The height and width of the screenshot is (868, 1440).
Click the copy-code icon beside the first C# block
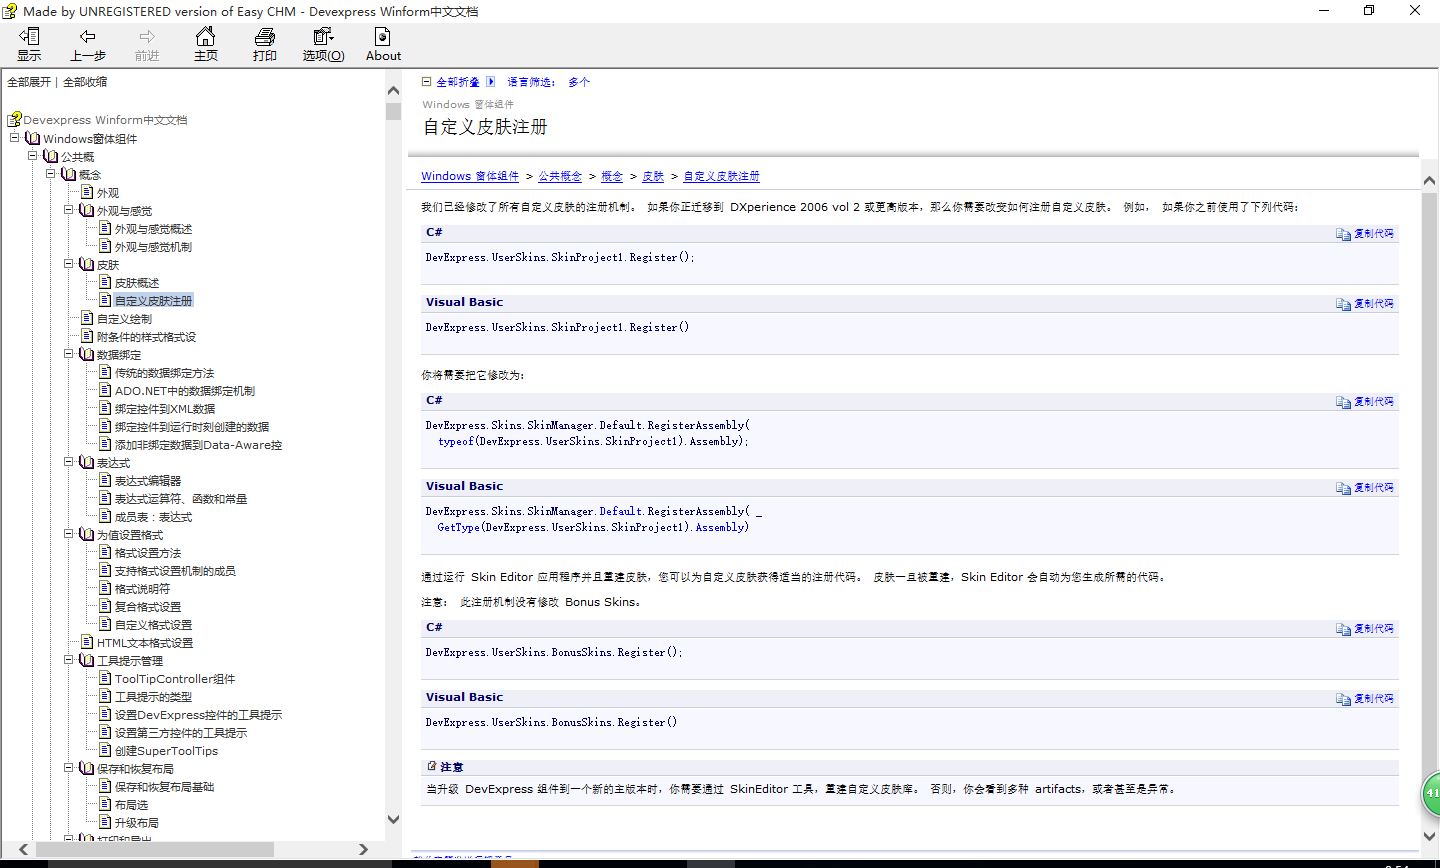click(x=1344, y=233)
